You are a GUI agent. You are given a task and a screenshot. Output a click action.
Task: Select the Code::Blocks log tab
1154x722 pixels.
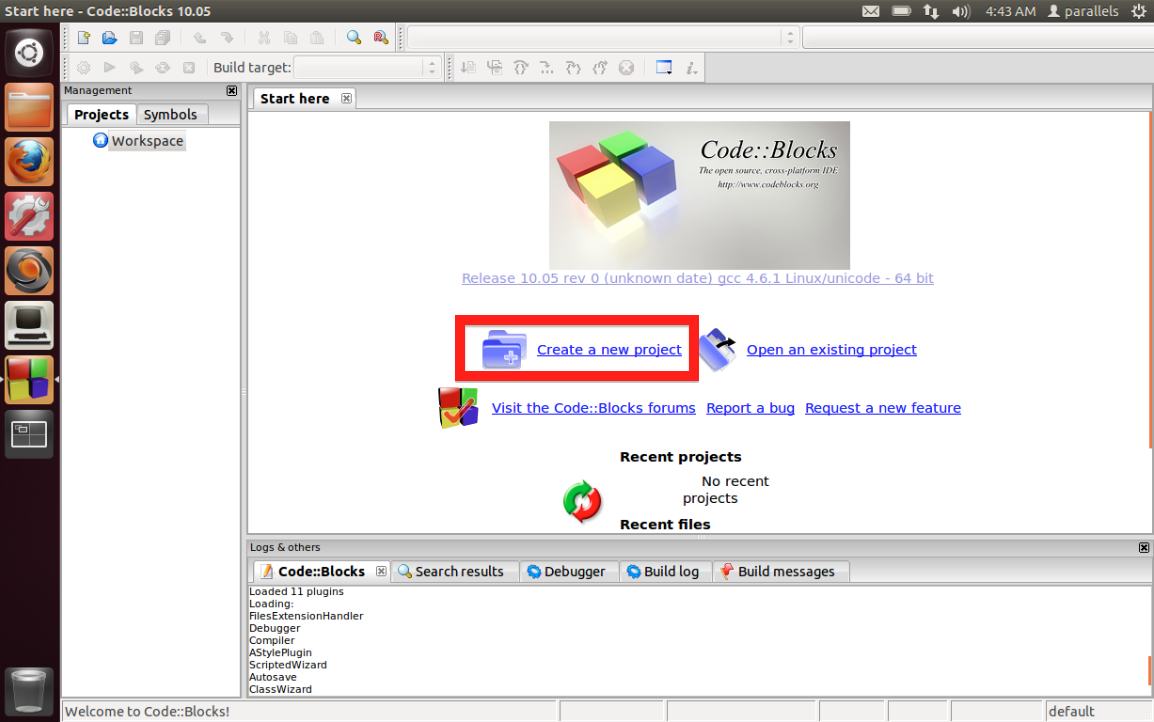321,571
